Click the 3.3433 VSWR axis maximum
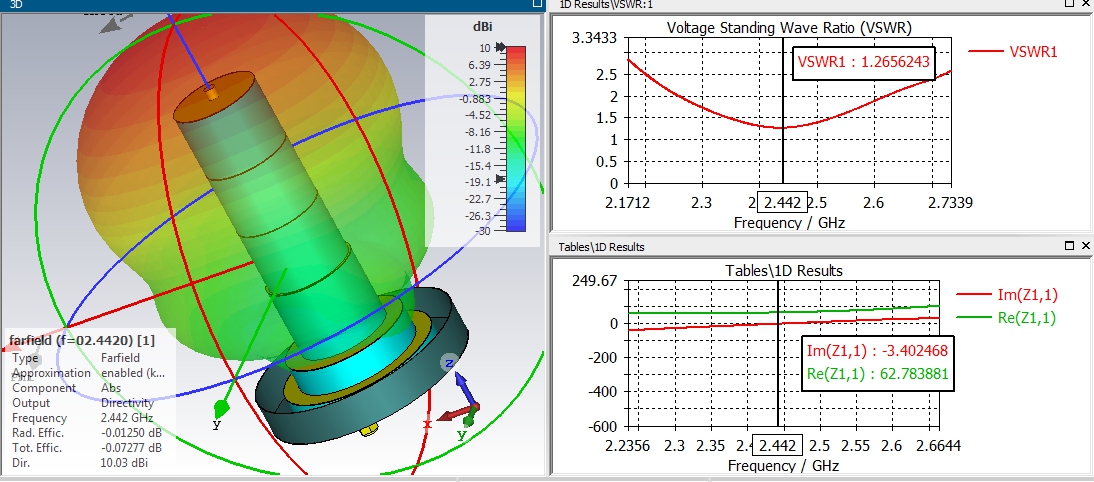1094x482 pixels. [594, 38]
